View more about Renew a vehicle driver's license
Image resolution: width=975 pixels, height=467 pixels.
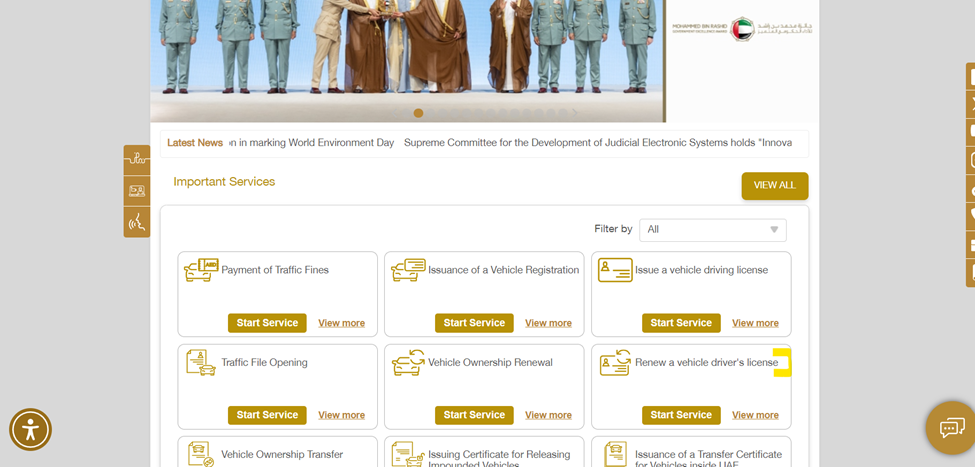pos(755,415)
